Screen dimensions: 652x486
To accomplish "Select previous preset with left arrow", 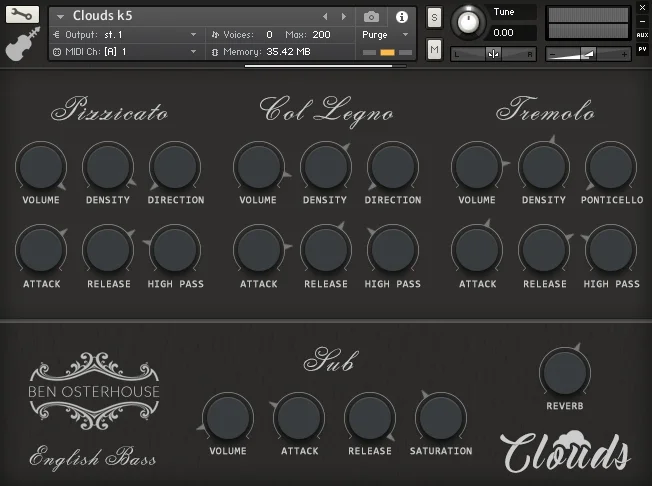I will click(x=325, y=17).
